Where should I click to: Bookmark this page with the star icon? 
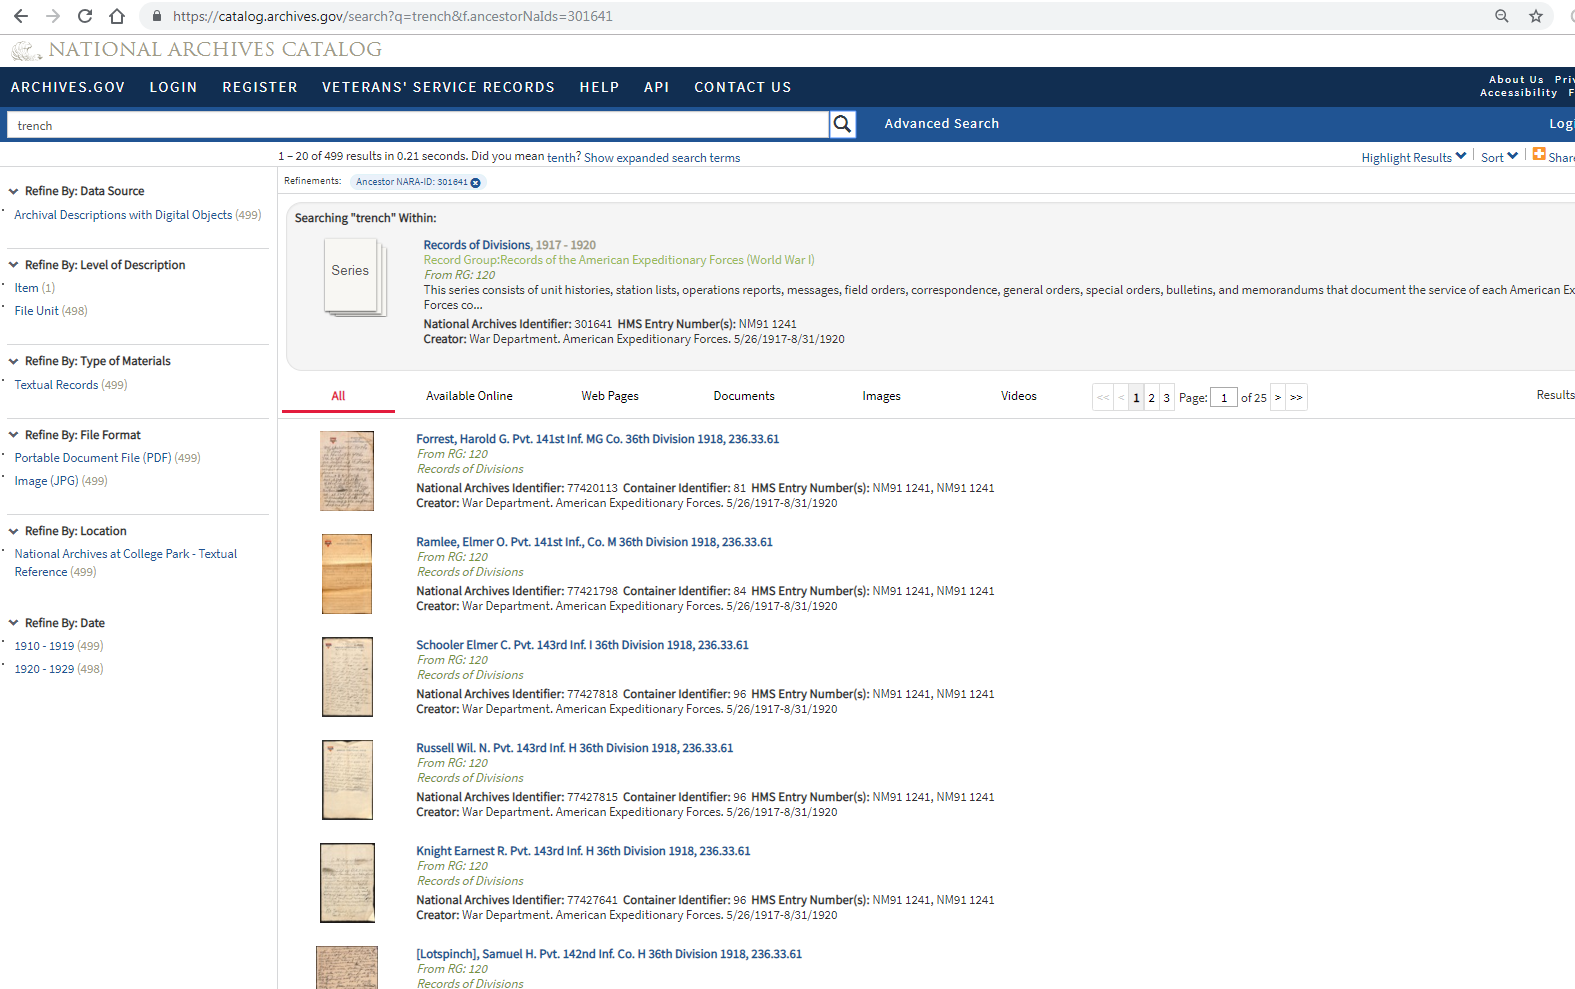pyautogui.click(x=1536, y=16)
